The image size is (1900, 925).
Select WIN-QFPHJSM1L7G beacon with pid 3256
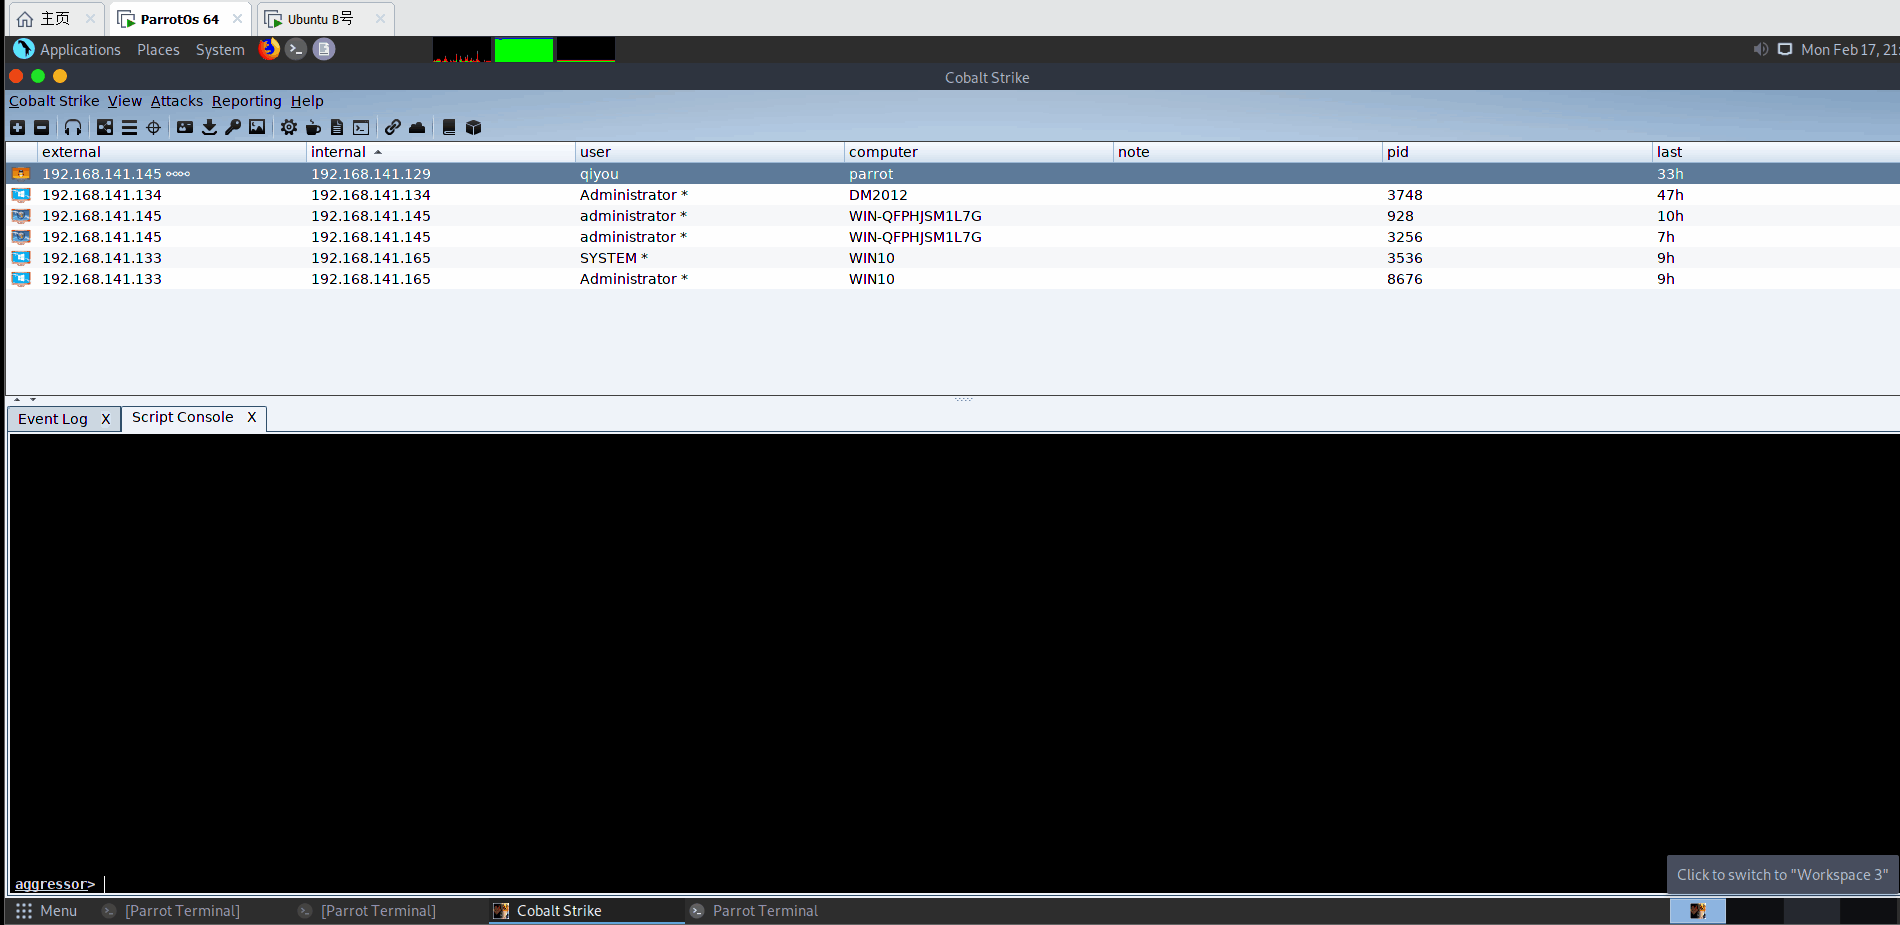(953, 237)
